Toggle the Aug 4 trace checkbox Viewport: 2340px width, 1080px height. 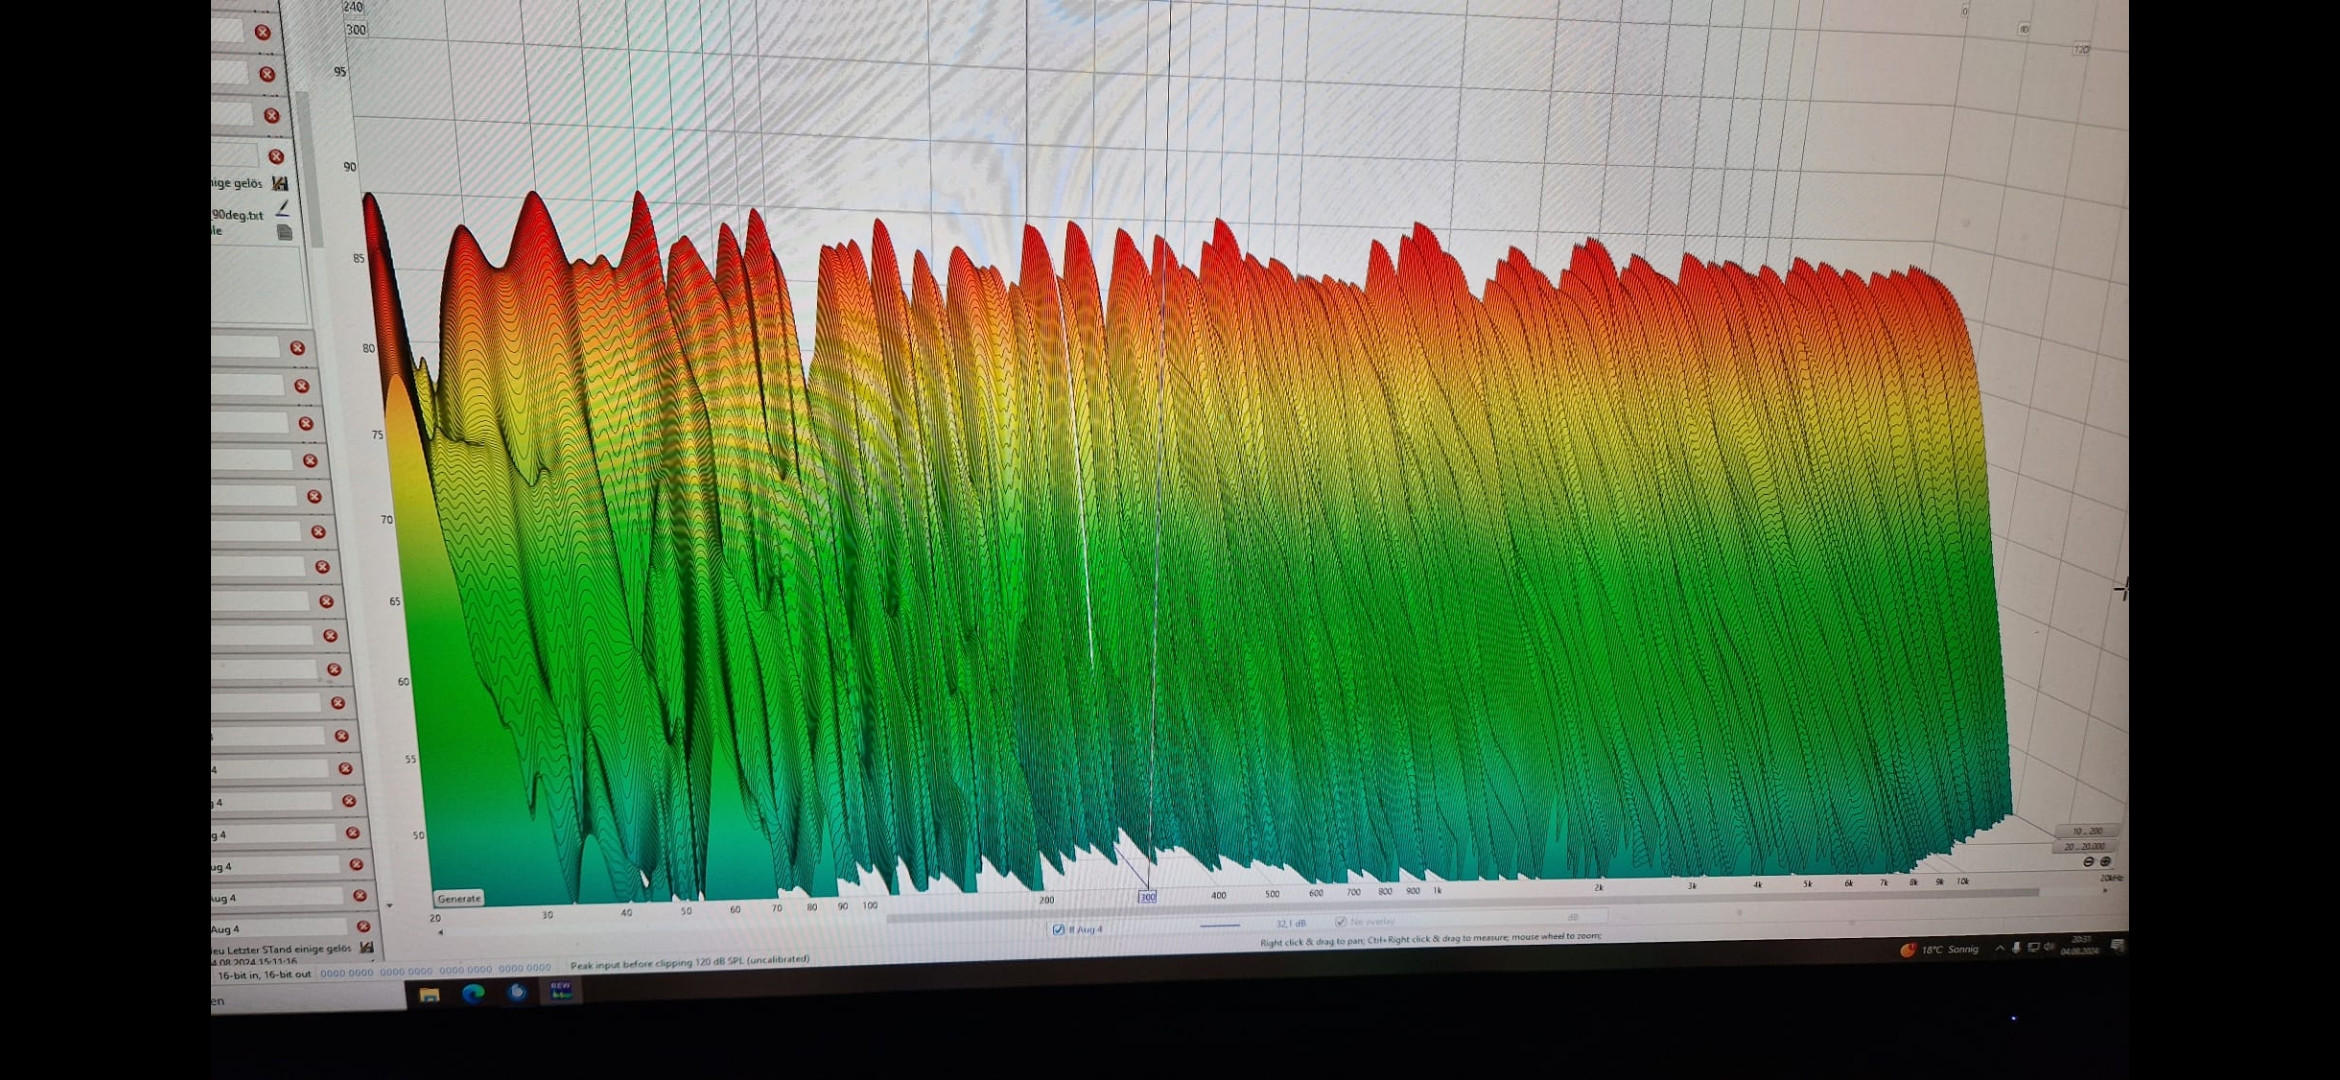(1058, 929)
